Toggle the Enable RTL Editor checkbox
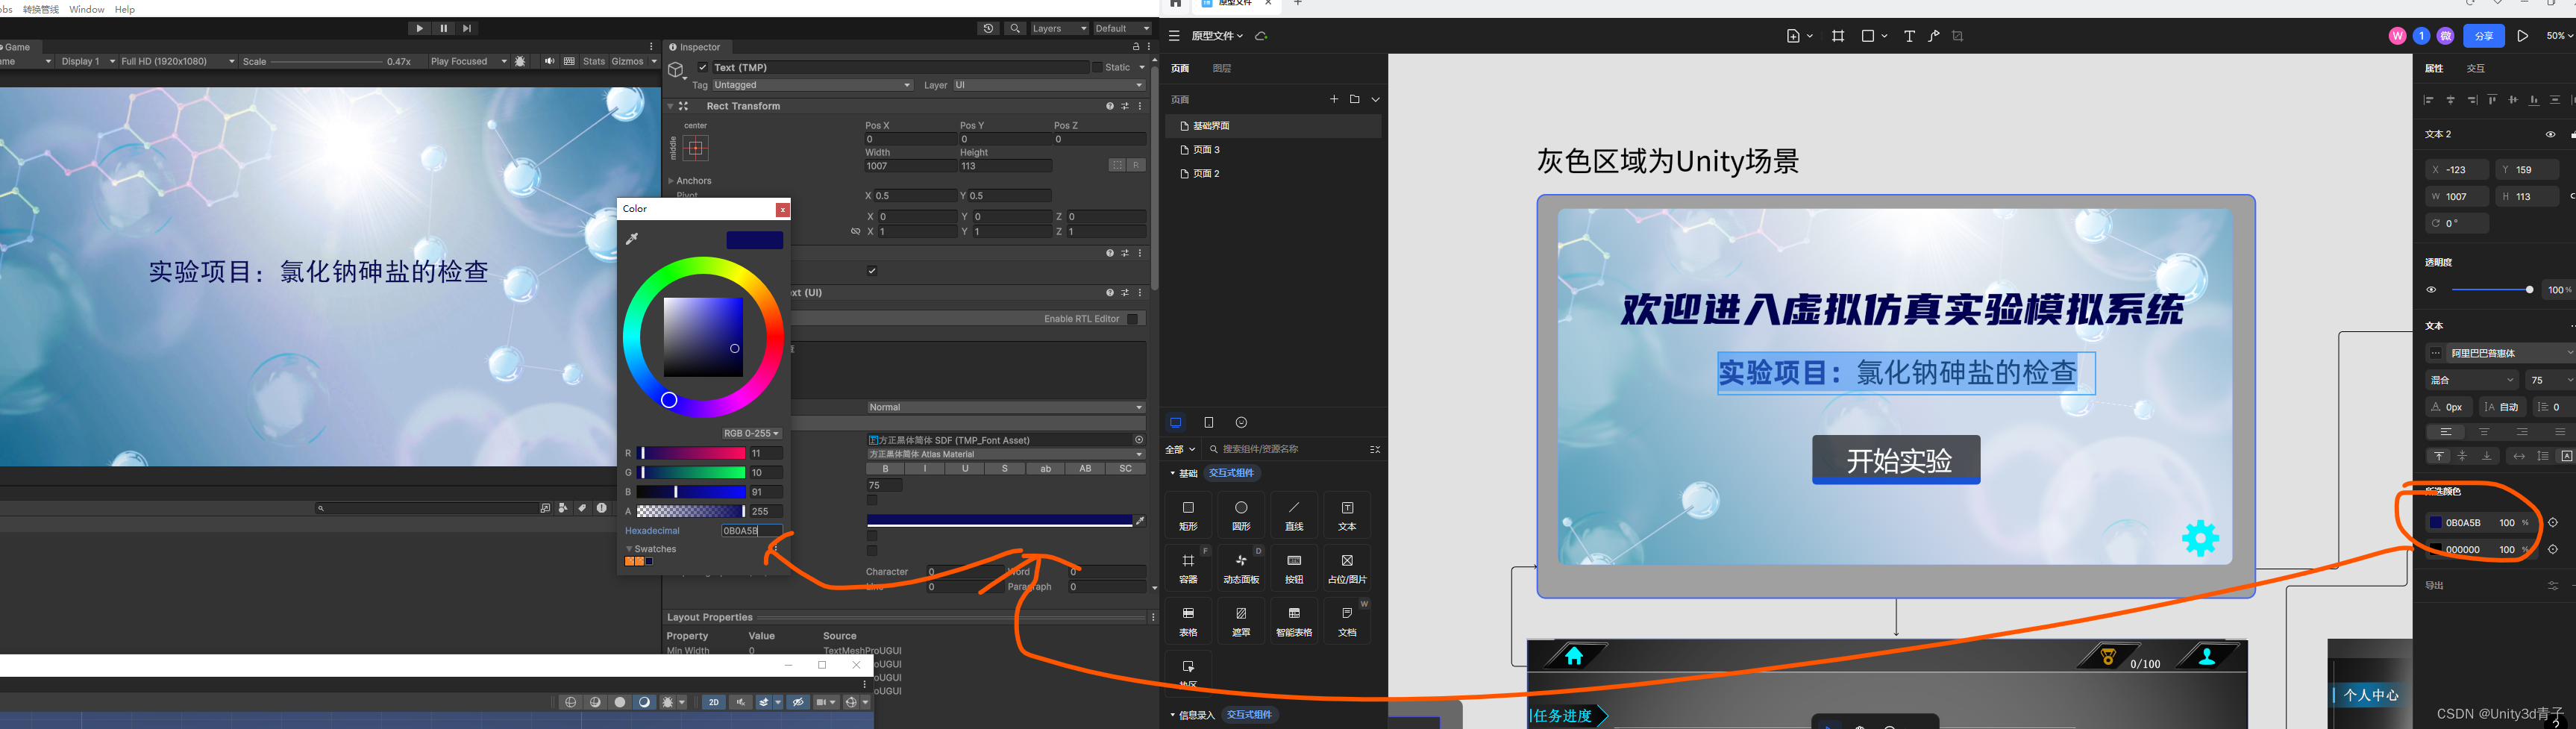 point(1133,318)
